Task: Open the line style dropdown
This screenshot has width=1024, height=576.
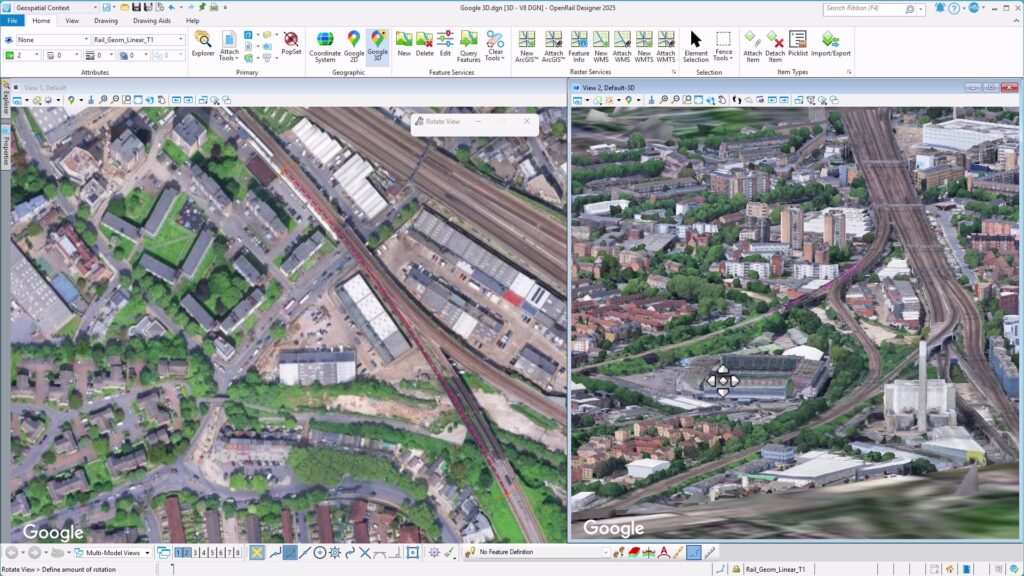Action: click(x=61, y=56)
